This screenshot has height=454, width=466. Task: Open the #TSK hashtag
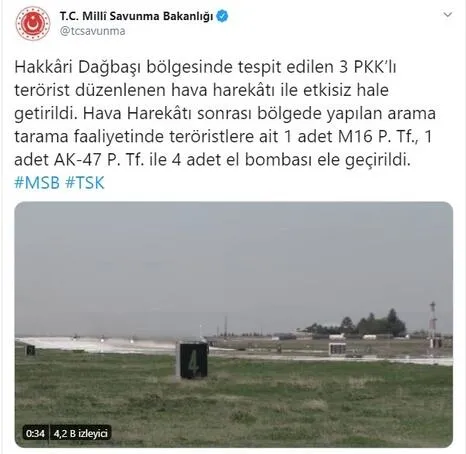click(85, 183)
